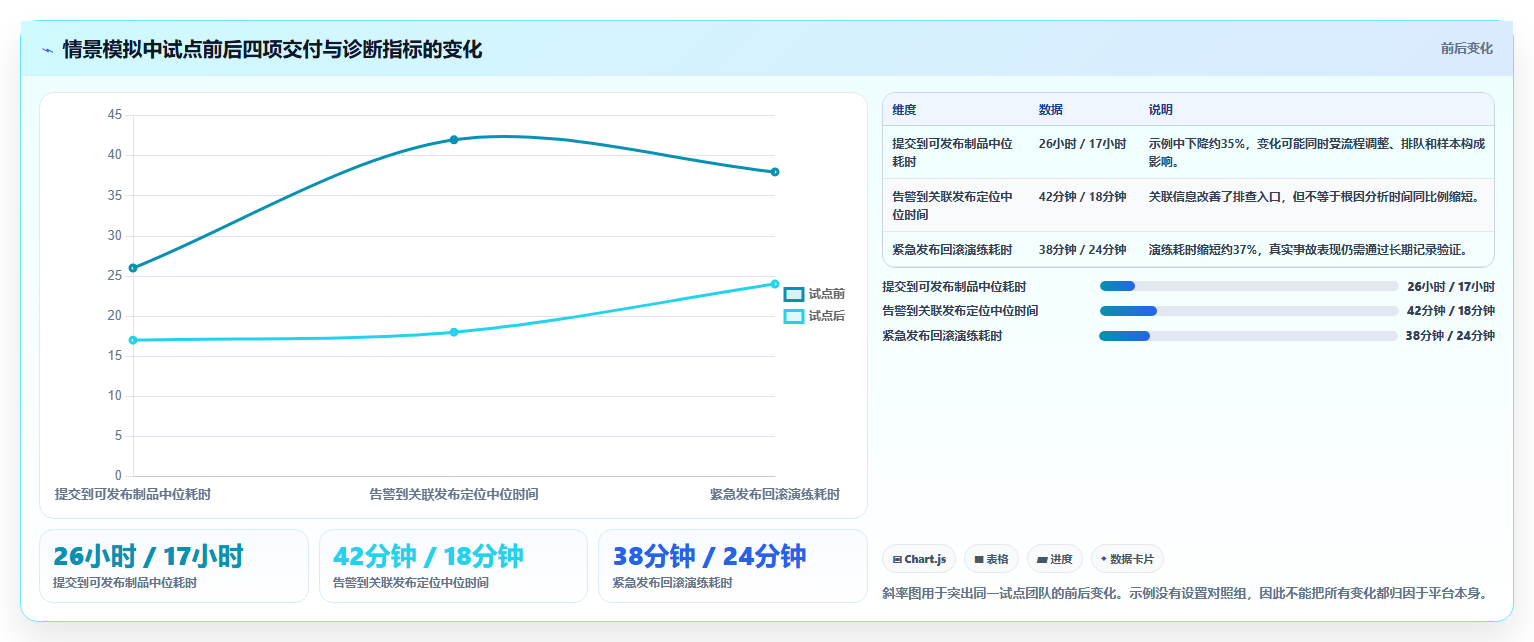Click x-axis label 提交到可发布制品中位耗时
This screenshot has height=642, width=1534.
tap(133, 494)
